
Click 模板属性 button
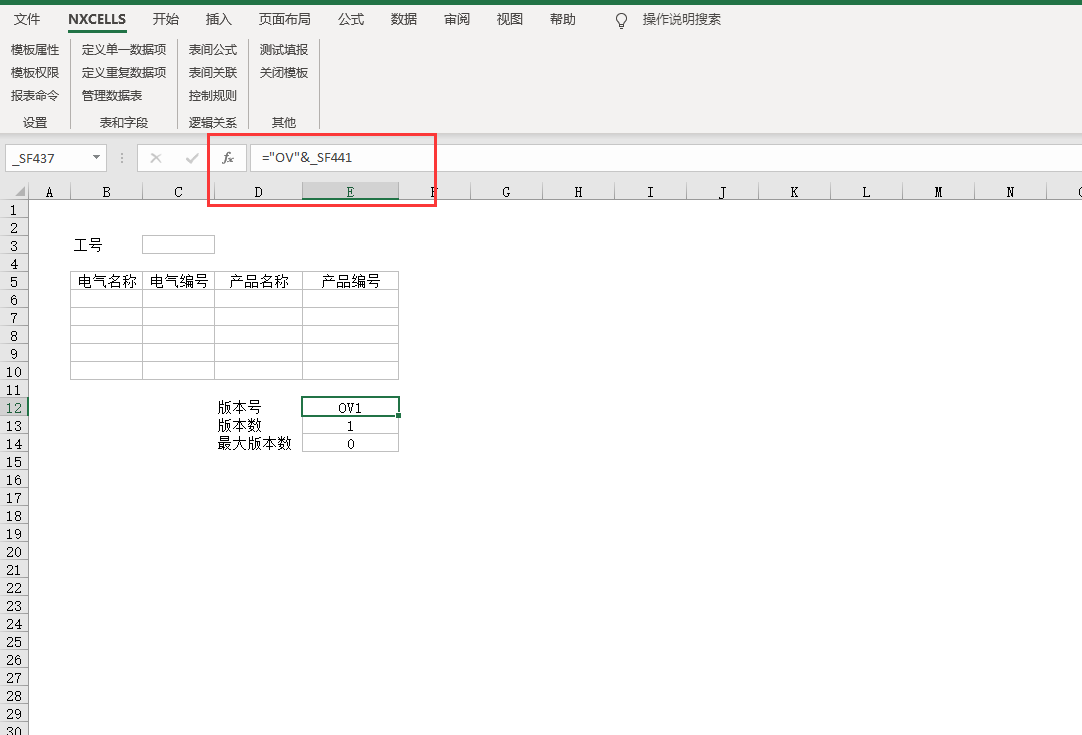pos(35,50)
